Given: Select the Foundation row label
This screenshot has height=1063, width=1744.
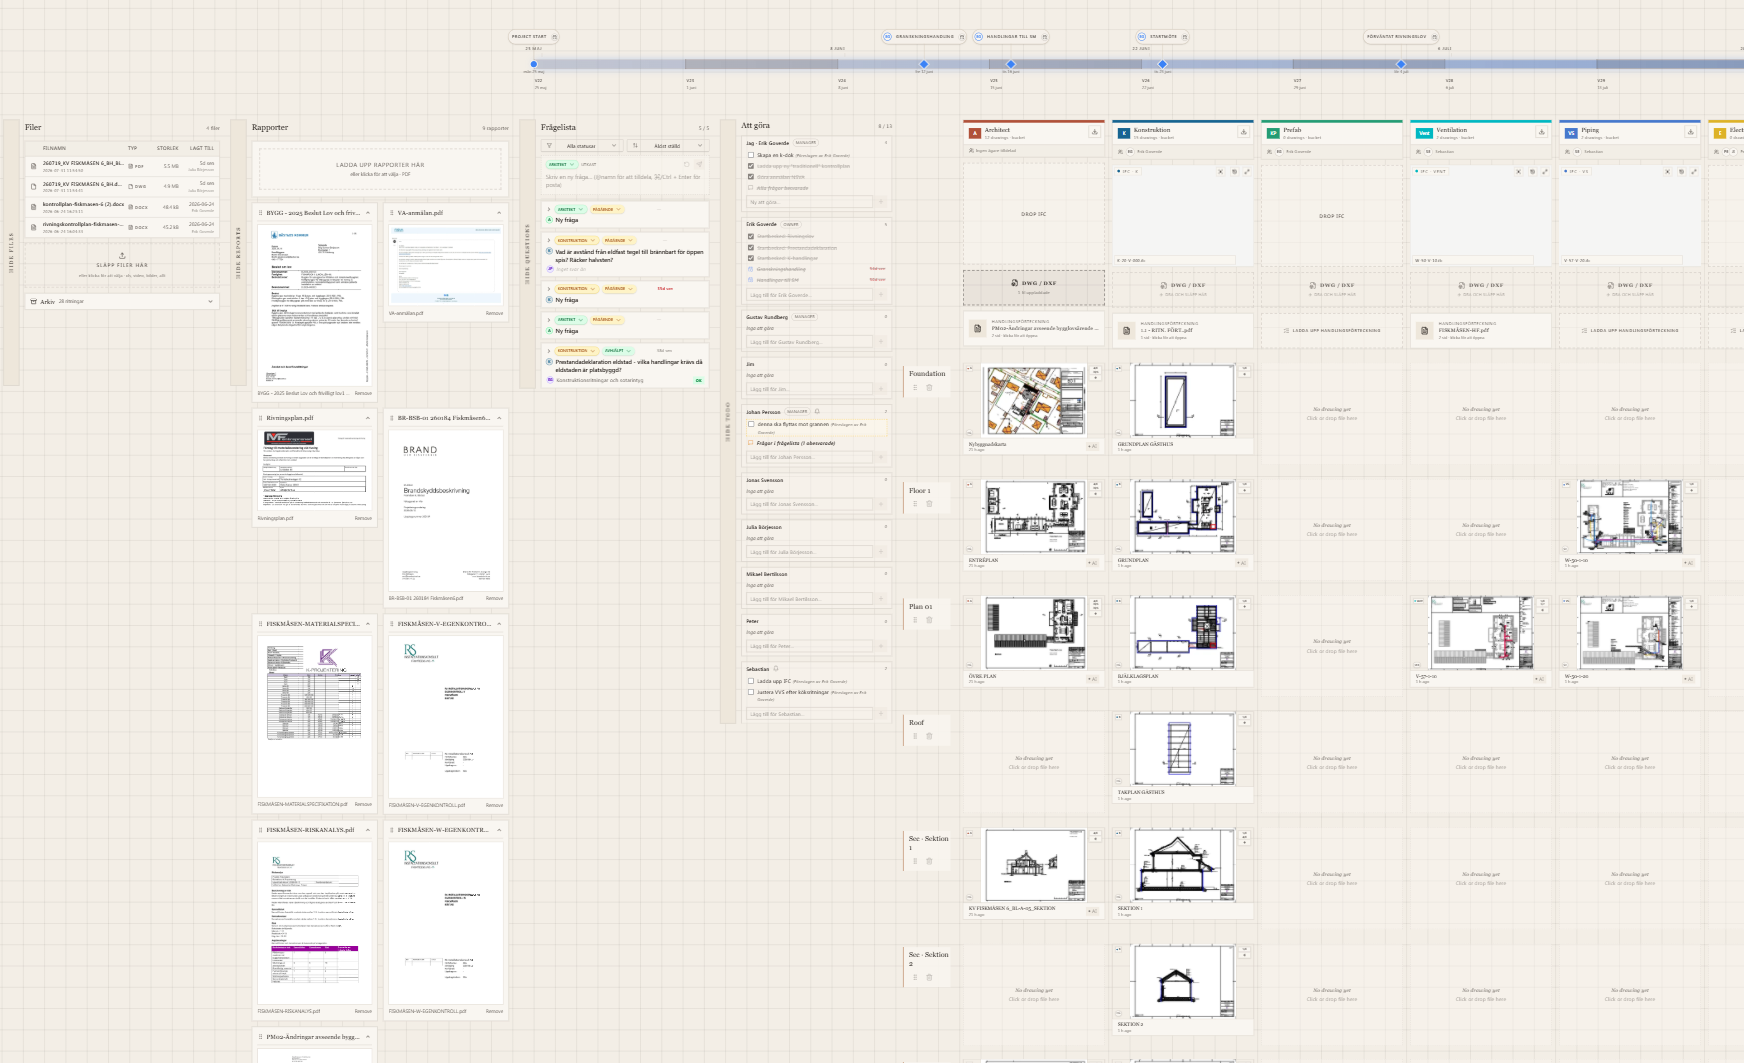Looking at the screenshot, I should [927, 374].
